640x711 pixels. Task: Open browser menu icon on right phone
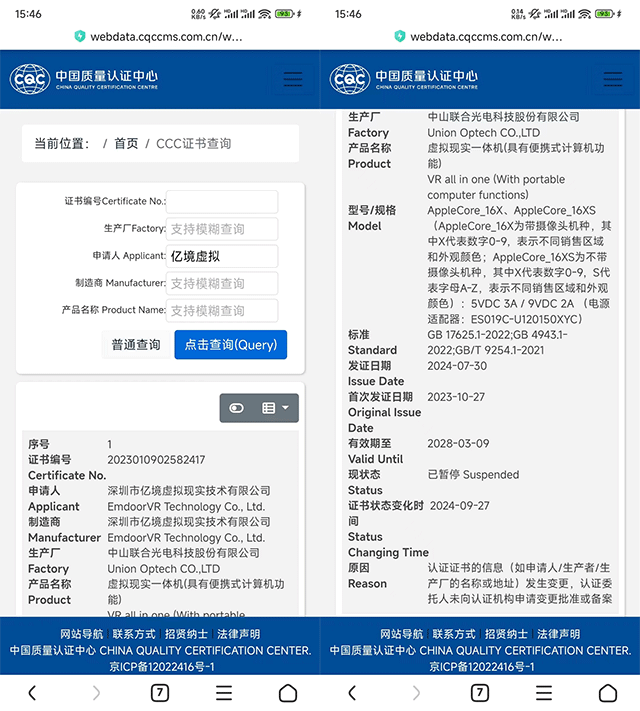[544, 693]
